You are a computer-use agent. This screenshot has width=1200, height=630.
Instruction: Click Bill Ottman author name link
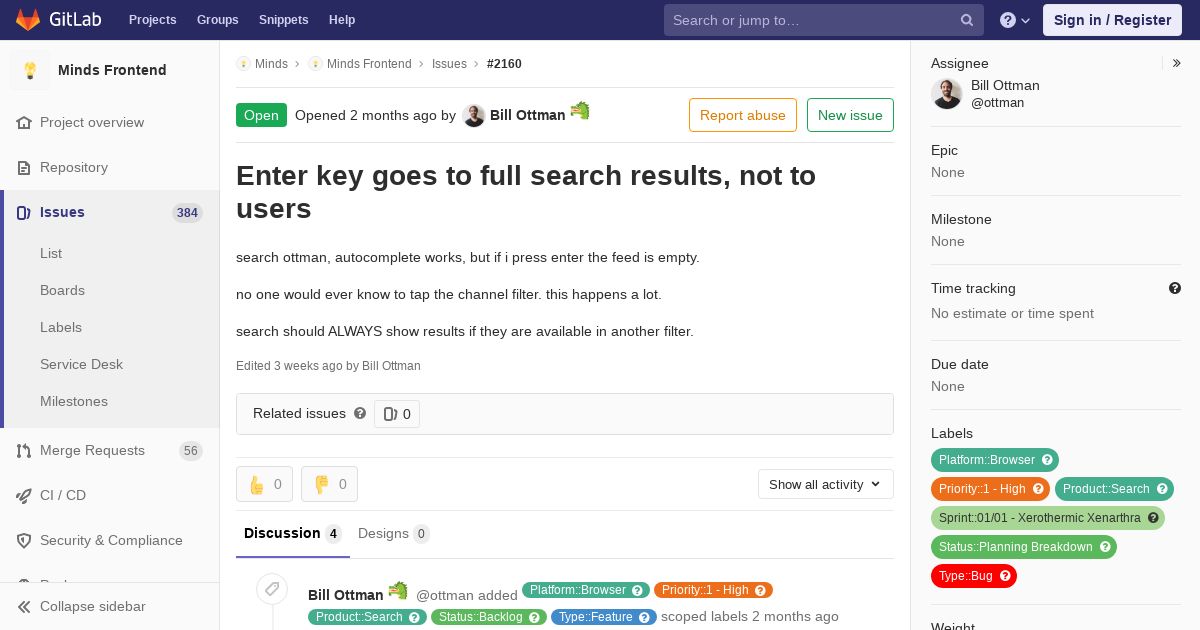[x=527, y=115]
